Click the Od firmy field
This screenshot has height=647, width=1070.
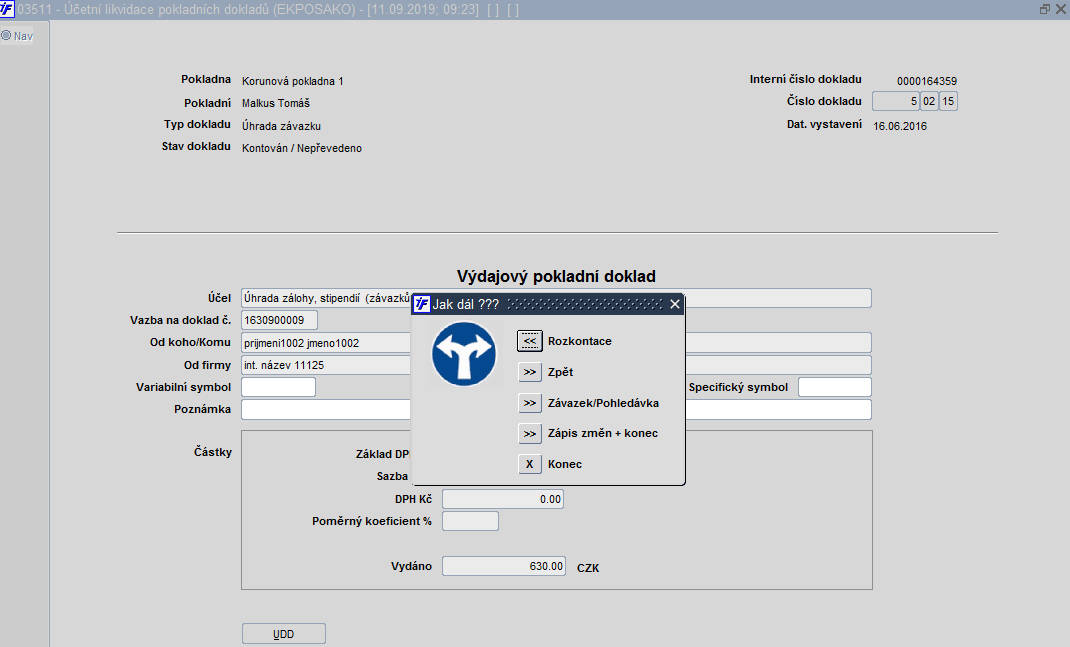click(x=556, y=365)
